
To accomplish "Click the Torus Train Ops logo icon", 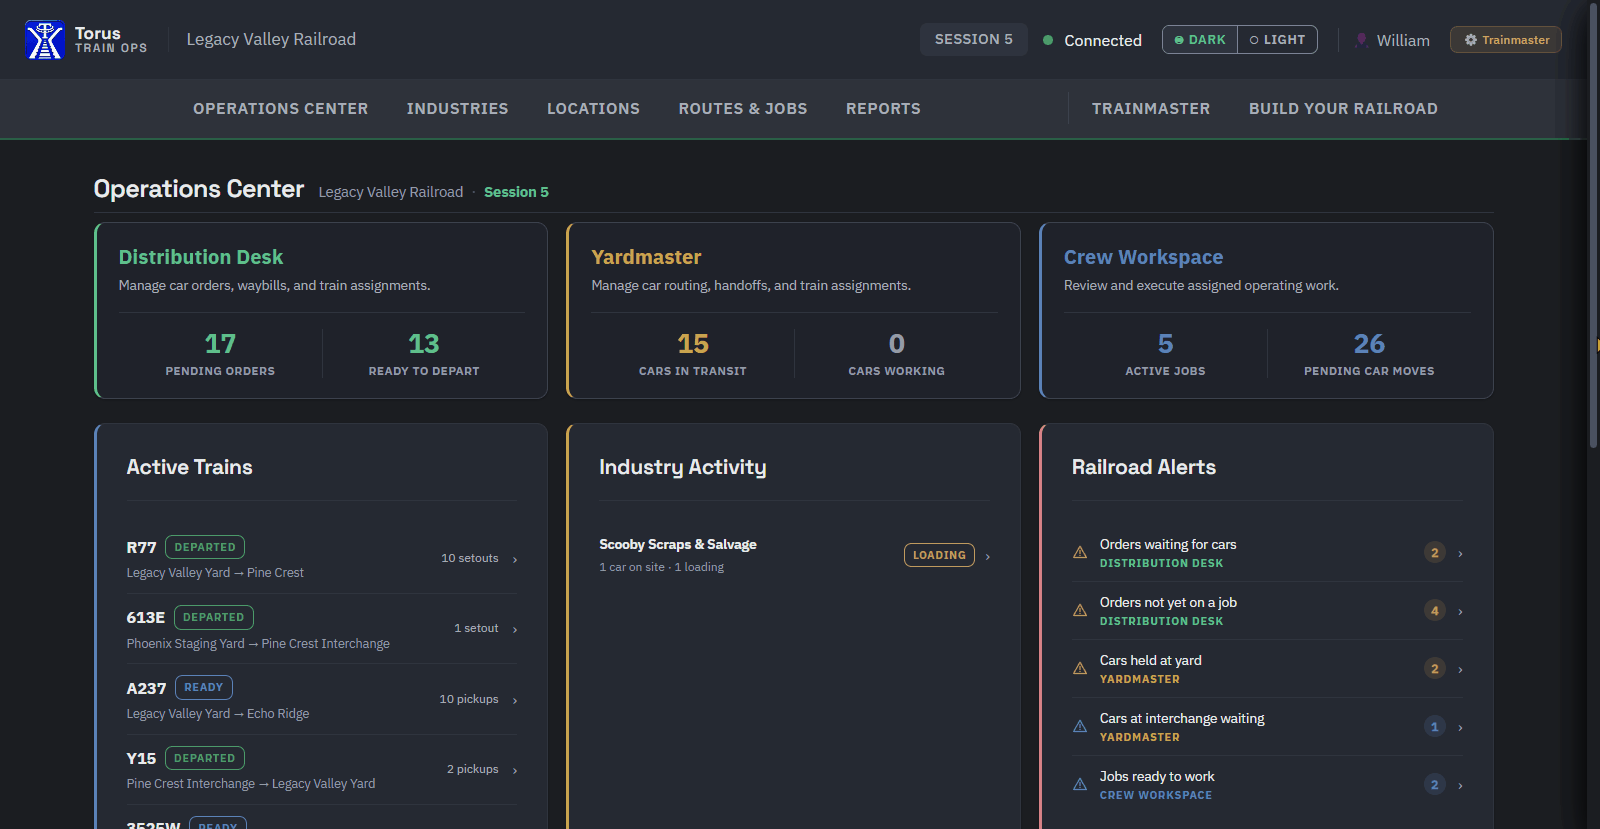I will [x=45, y=40].
